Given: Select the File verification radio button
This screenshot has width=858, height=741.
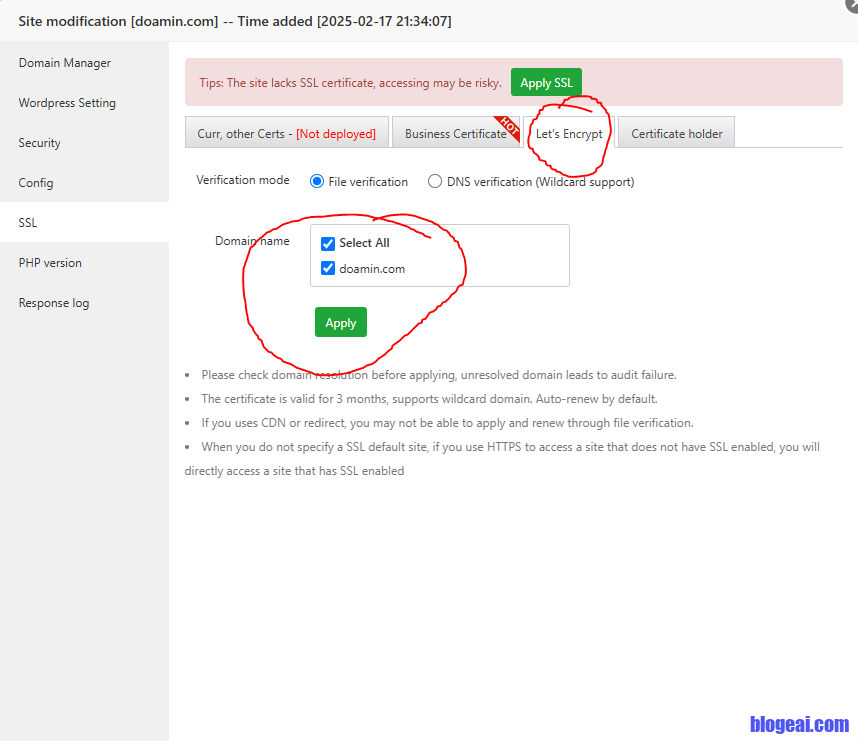Looking at the screenshot, I should coord(317,182).
